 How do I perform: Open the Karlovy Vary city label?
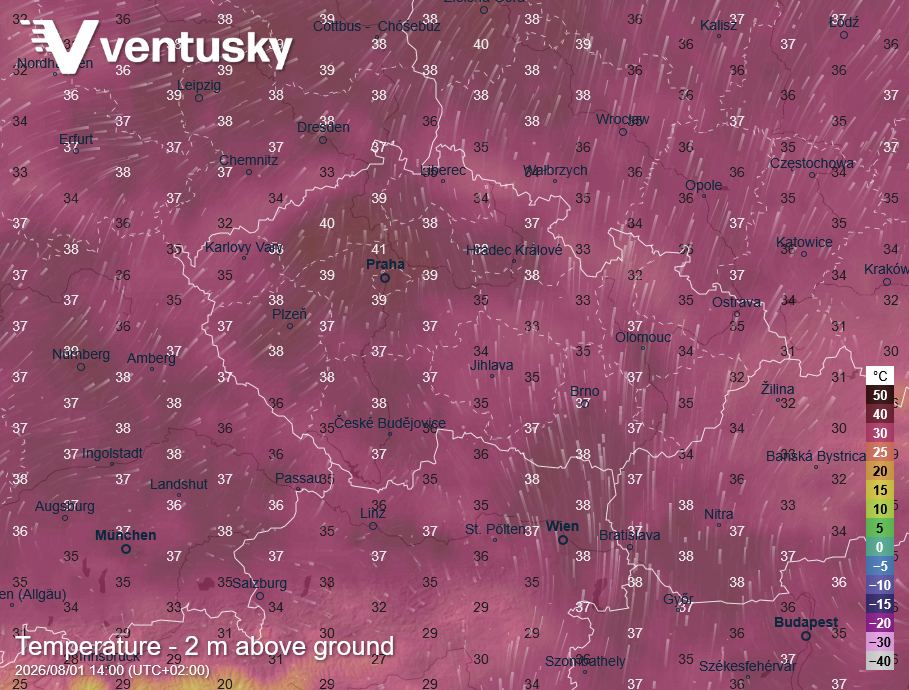(x=244, y=248)
